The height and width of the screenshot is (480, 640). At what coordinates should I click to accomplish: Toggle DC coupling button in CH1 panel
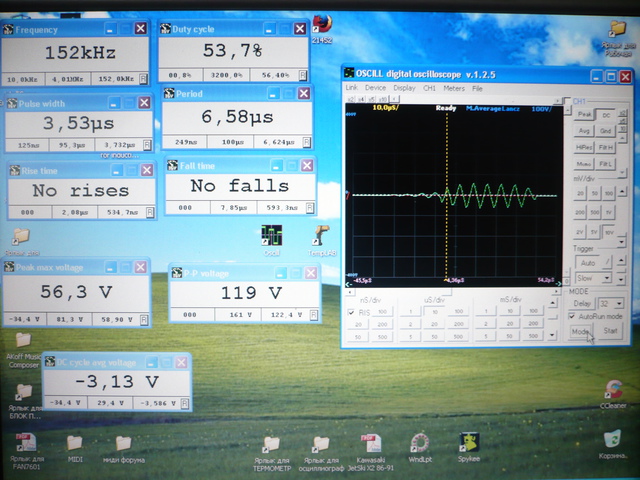606,115
